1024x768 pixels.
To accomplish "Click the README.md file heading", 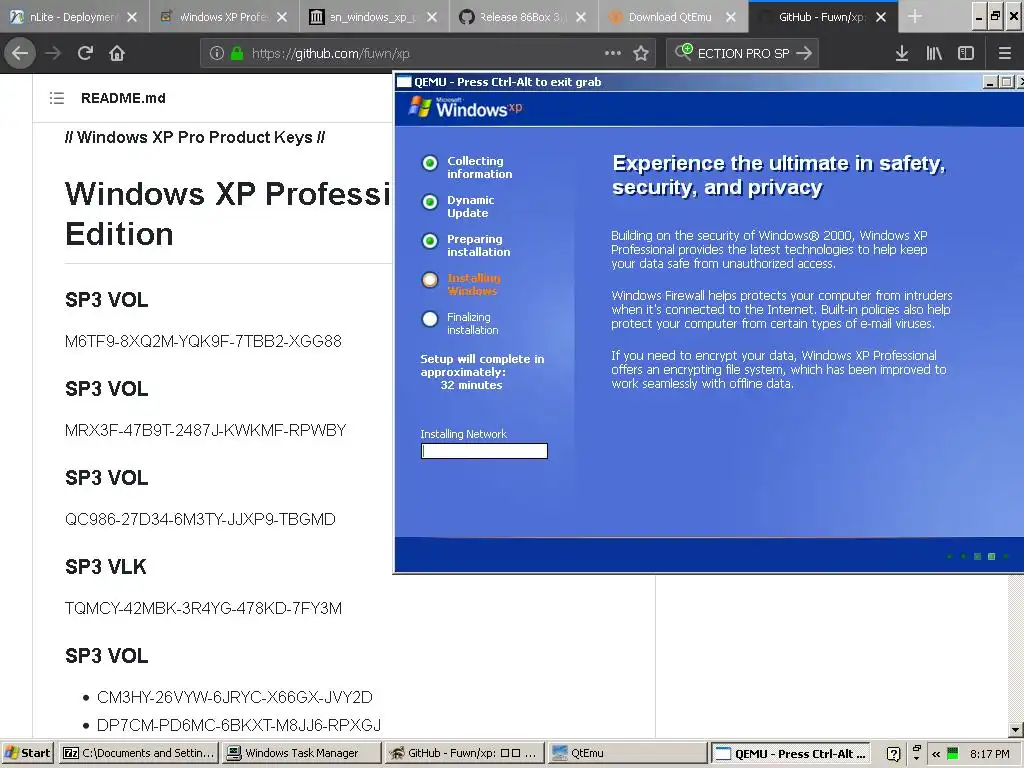I will (123, 98).
